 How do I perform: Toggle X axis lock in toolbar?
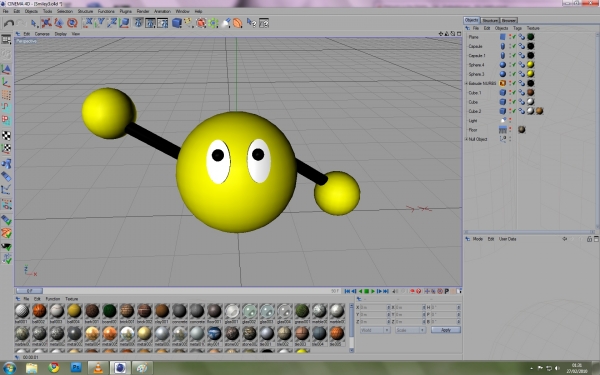[x=88, y=23]
